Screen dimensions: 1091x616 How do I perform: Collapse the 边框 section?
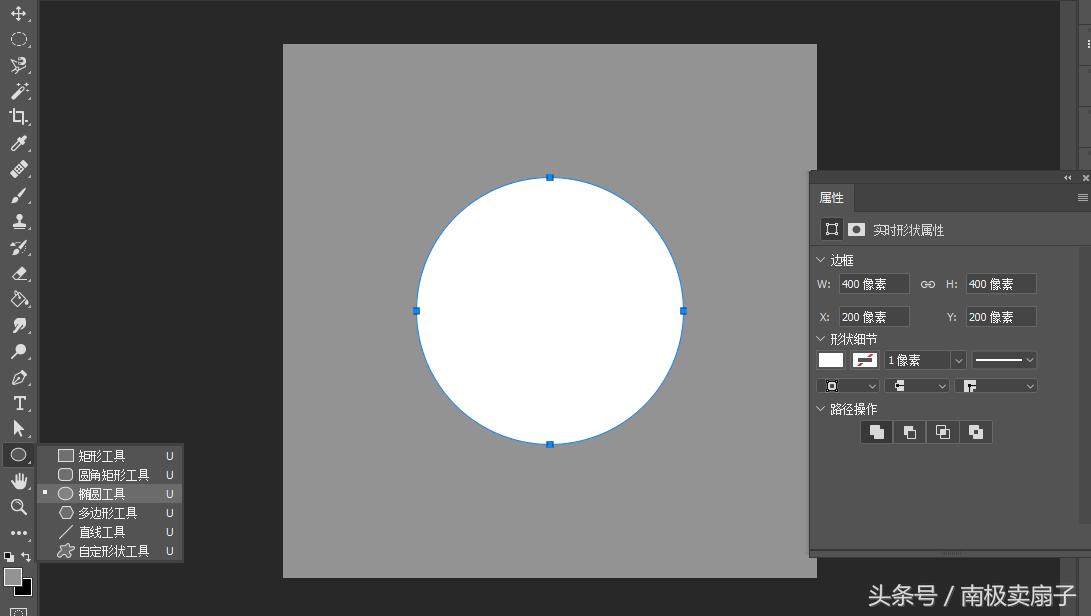coord(820,260)
